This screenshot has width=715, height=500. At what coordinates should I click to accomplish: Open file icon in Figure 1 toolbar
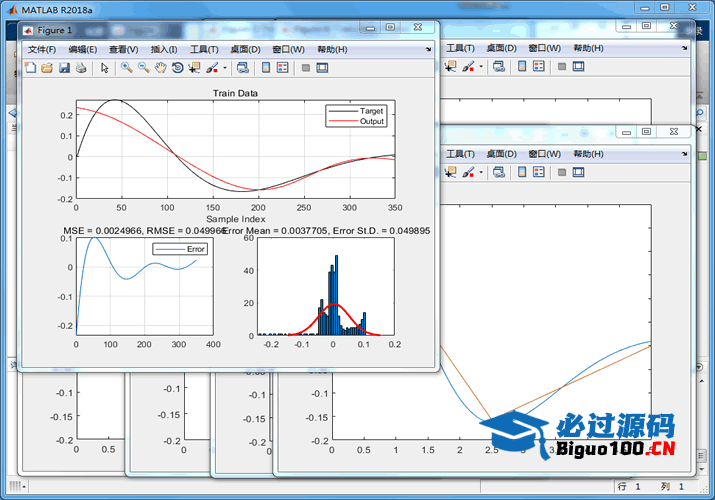[x=47, y=68]
